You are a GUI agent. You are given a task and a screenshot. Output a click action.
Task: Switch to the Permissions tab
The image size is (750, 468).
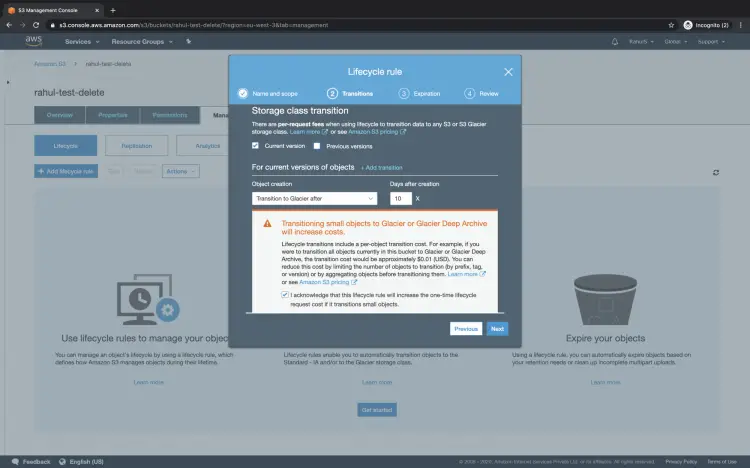point(170,115)
